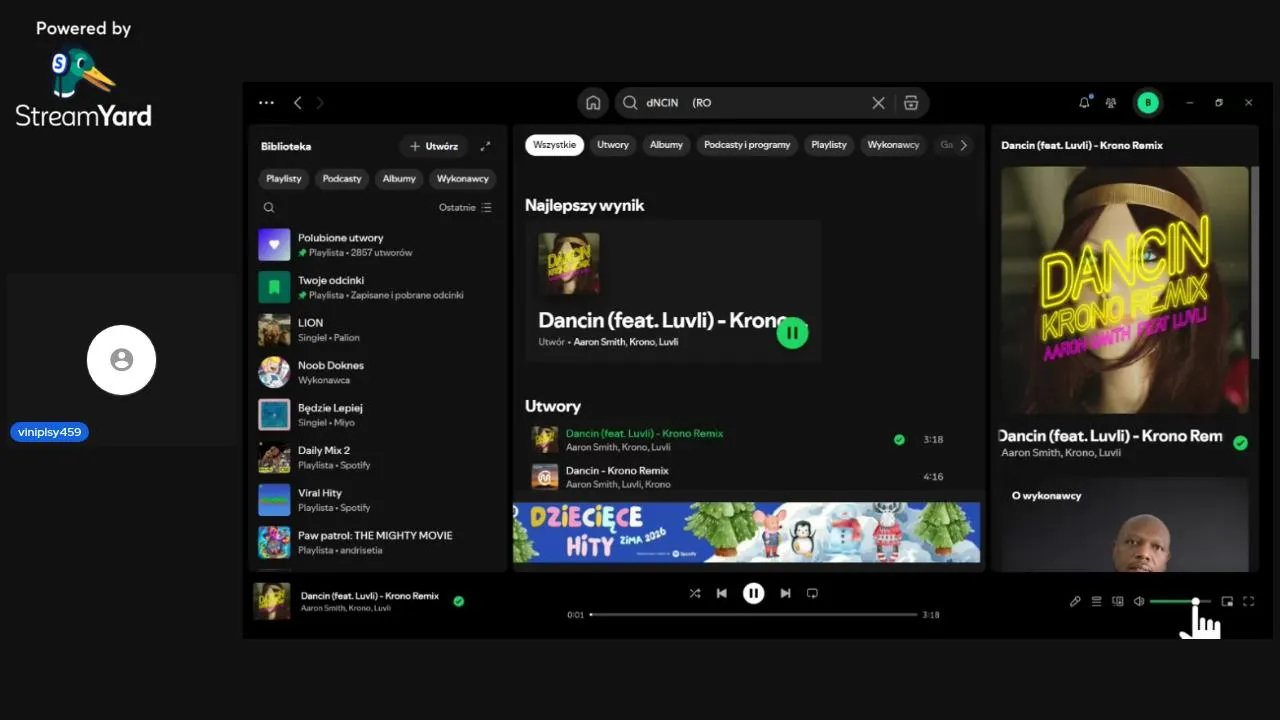Expand the Biblioteka library panel
Viewport: 1280px width, 720px height.
(x=485, y=146)
